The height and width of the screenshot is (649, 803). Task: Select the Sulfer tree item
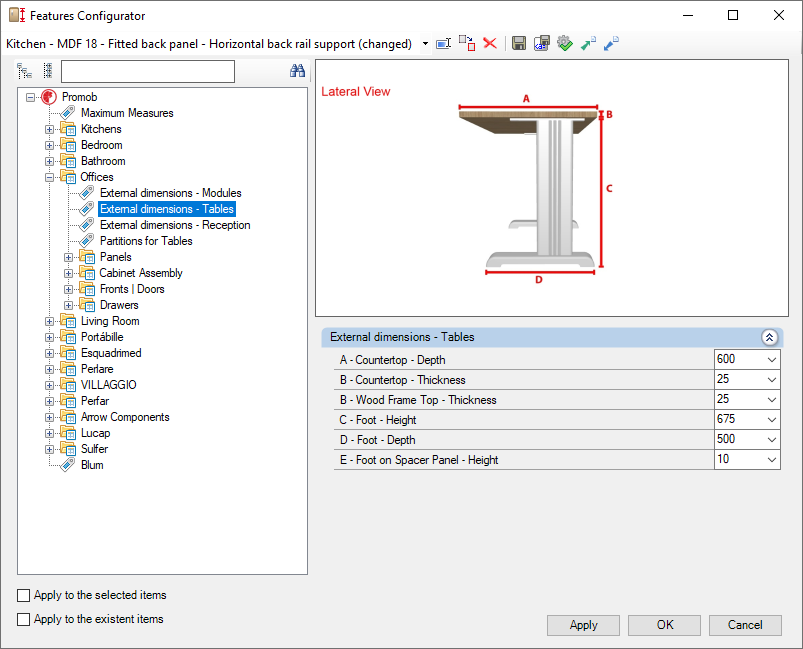(x=94, y=449)
